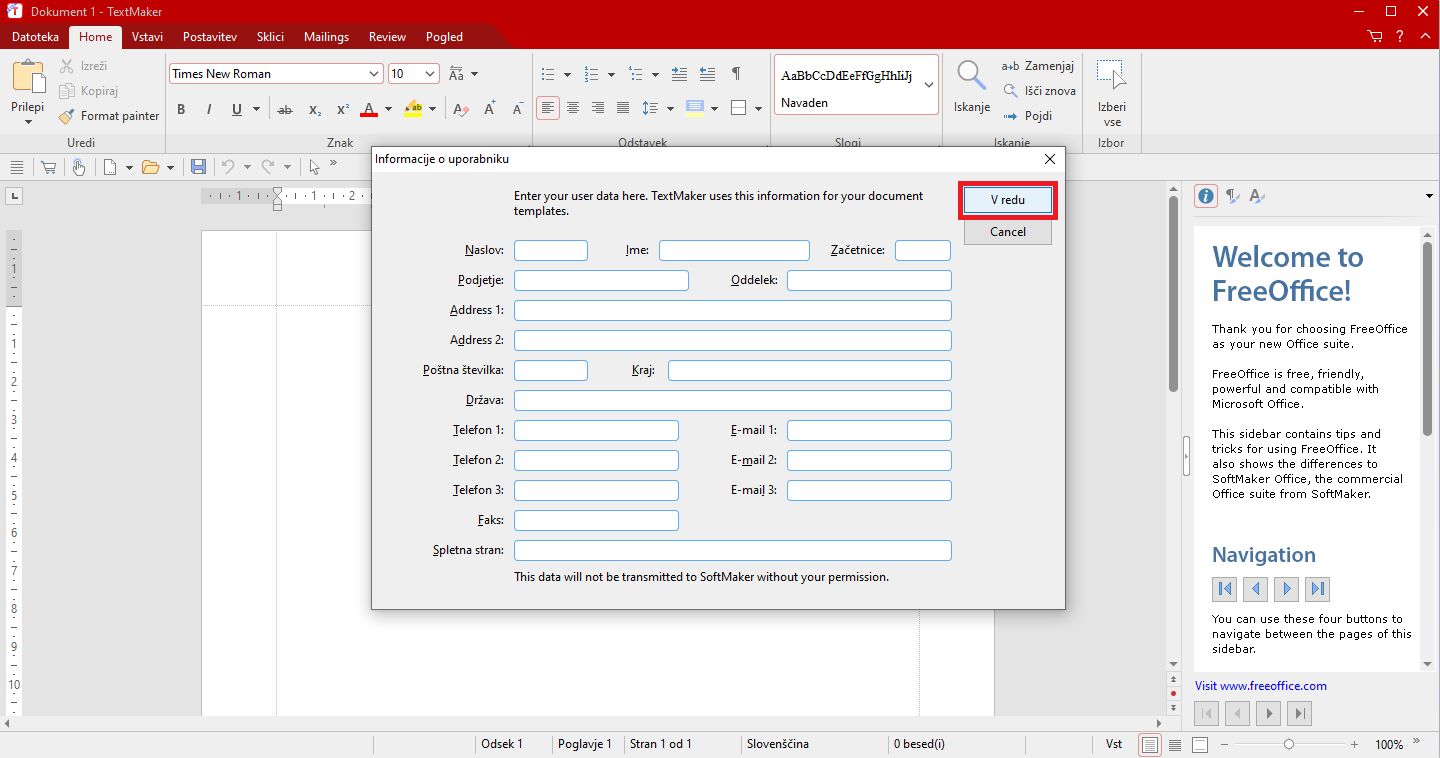The height and width of the screenshot is (758, 1440).
Task: Open the bullet list icon
Action: (x=547, y=74)
